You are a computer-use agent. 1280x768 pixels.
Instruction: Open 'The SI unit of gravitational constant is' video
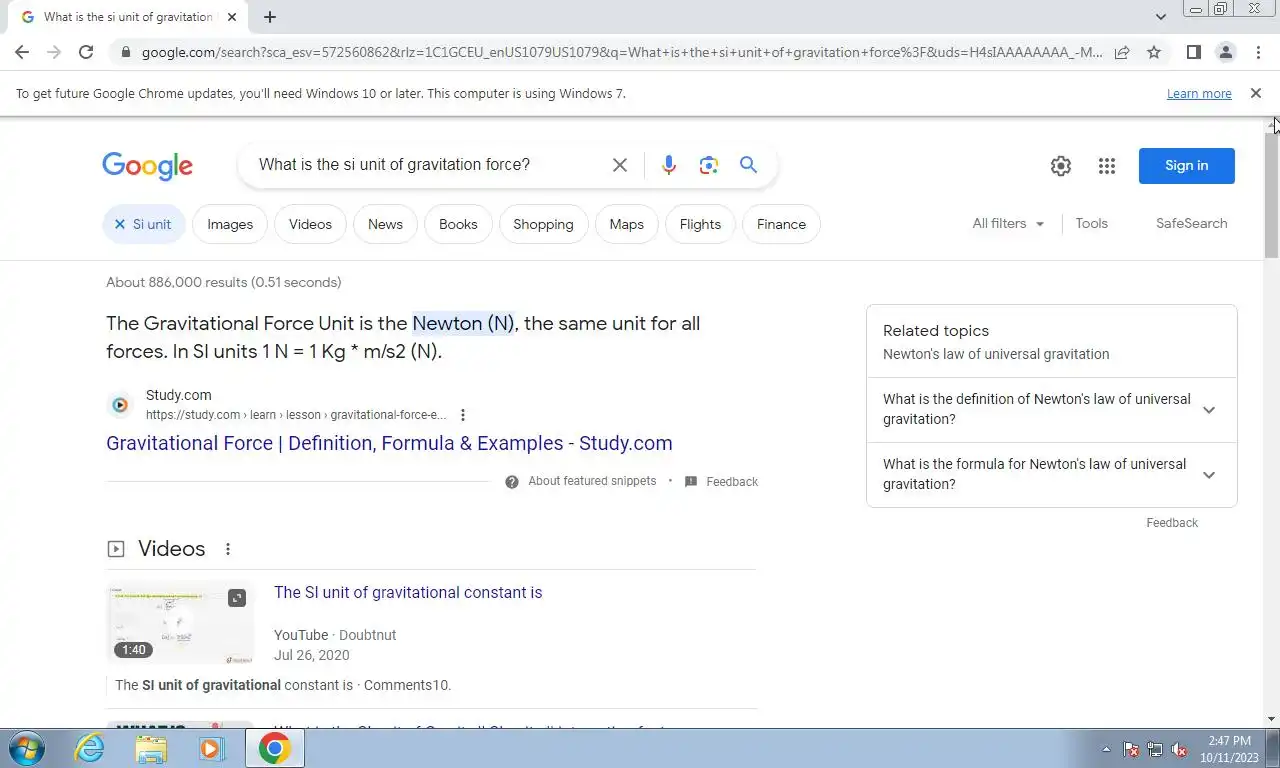[408, 593]
